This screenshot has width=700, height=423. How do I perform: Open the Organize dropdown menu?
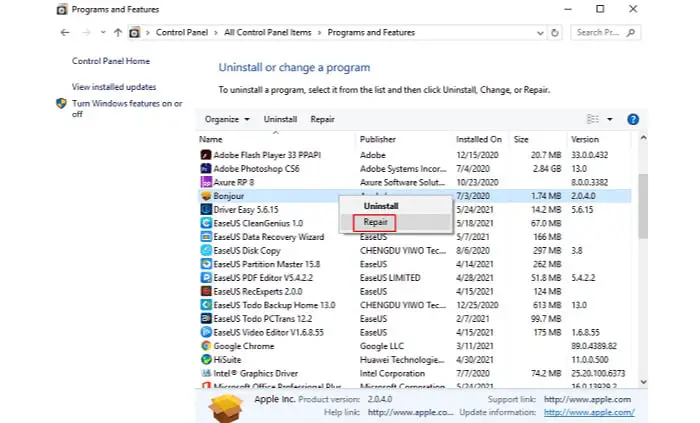227,119
